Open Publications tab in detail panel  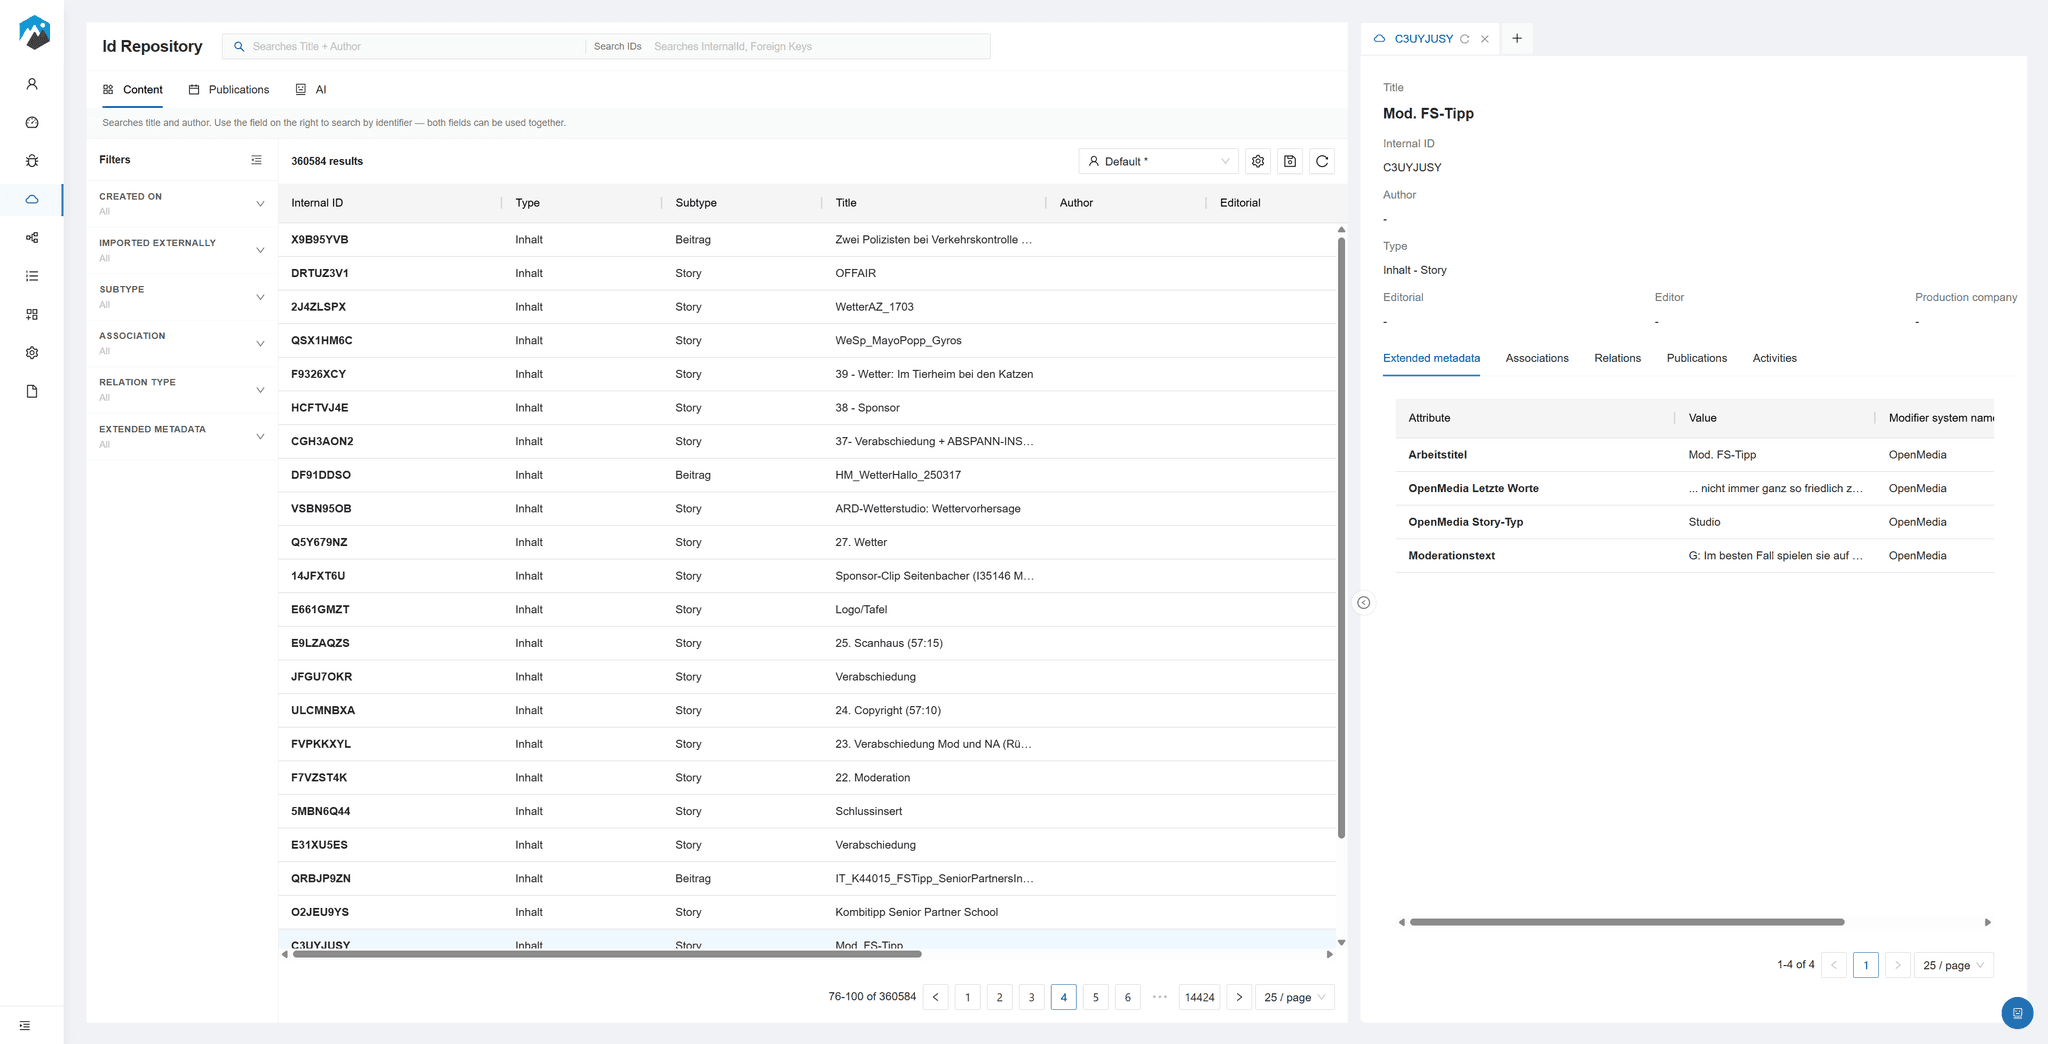(x=1696, y=358)
